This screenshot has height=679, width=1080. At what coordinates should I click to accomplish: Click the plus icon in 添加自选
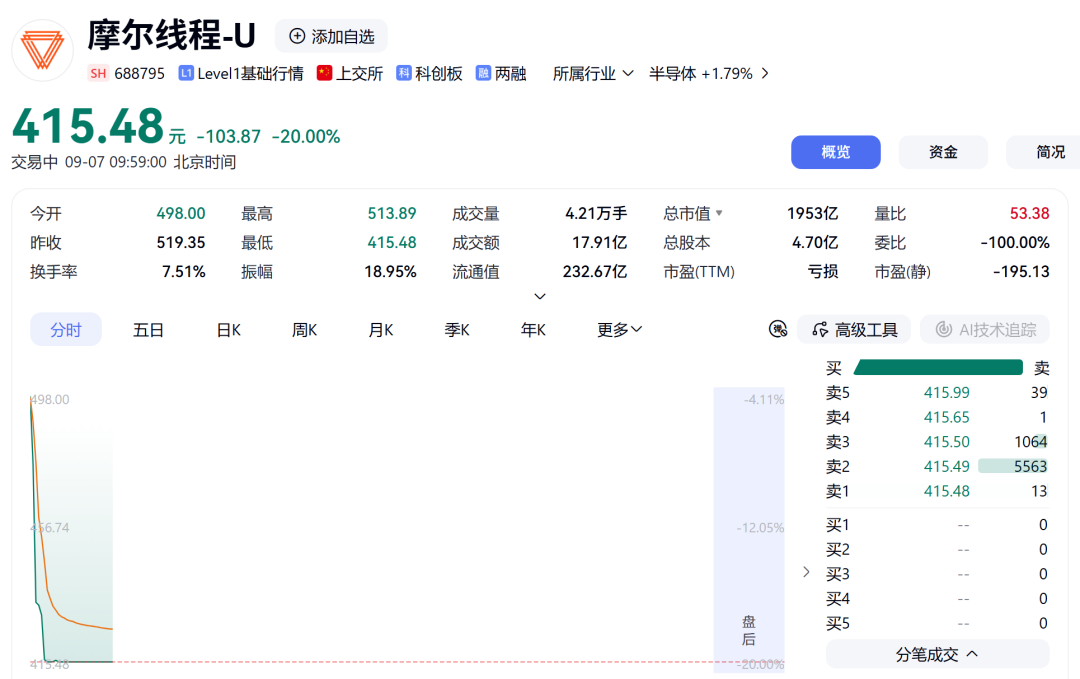click(297, 36)
